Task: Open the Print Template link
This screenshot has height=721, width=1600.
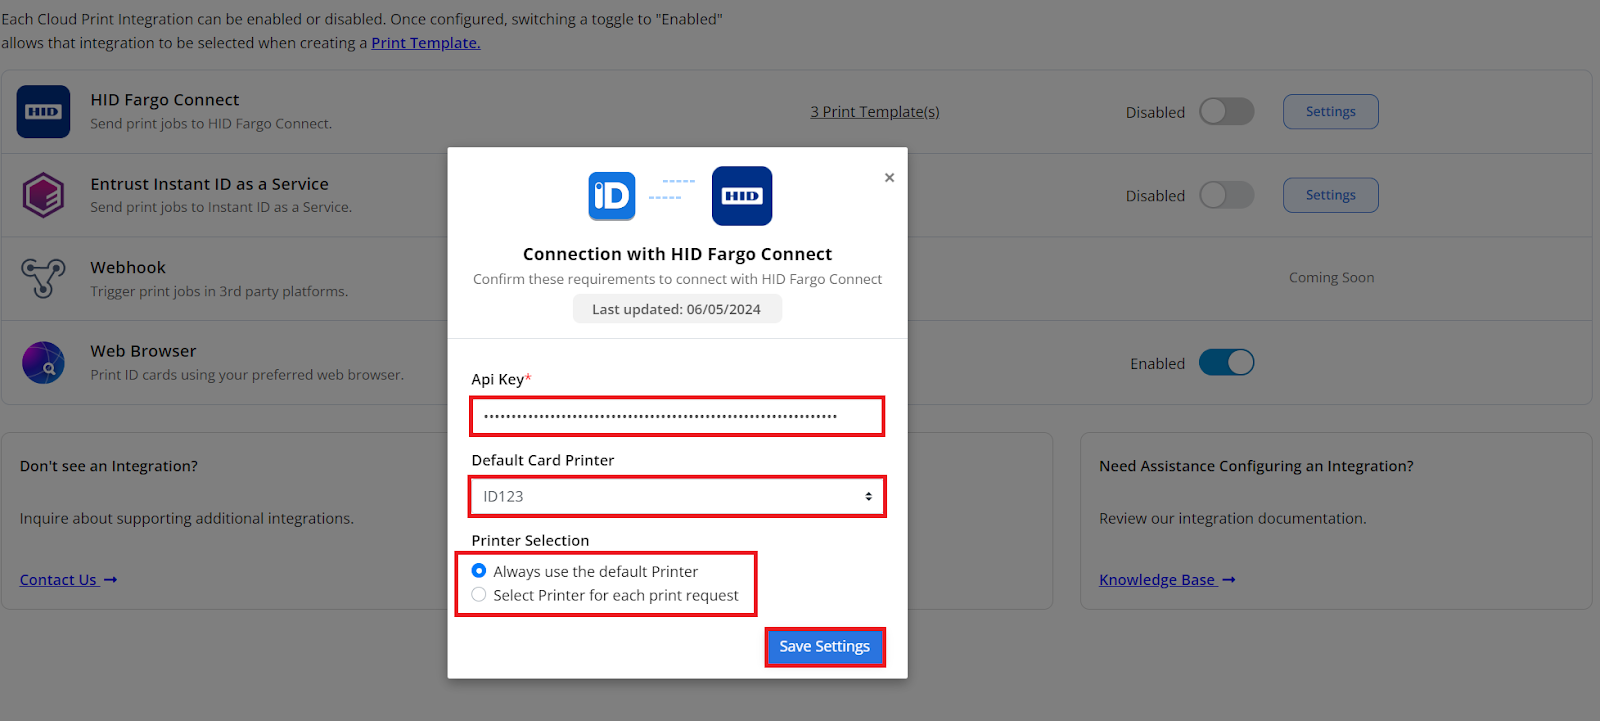Action: (426, 43)
